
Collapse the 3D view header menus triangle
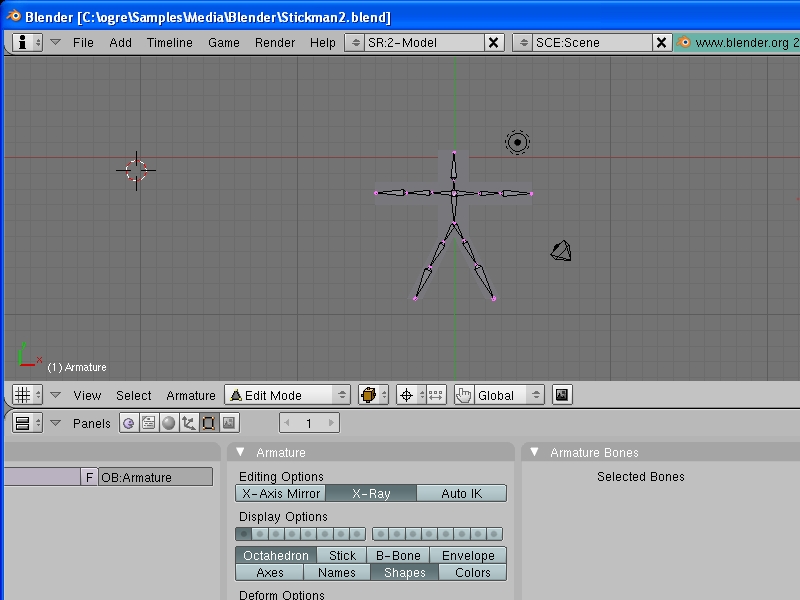click(56, 395)
